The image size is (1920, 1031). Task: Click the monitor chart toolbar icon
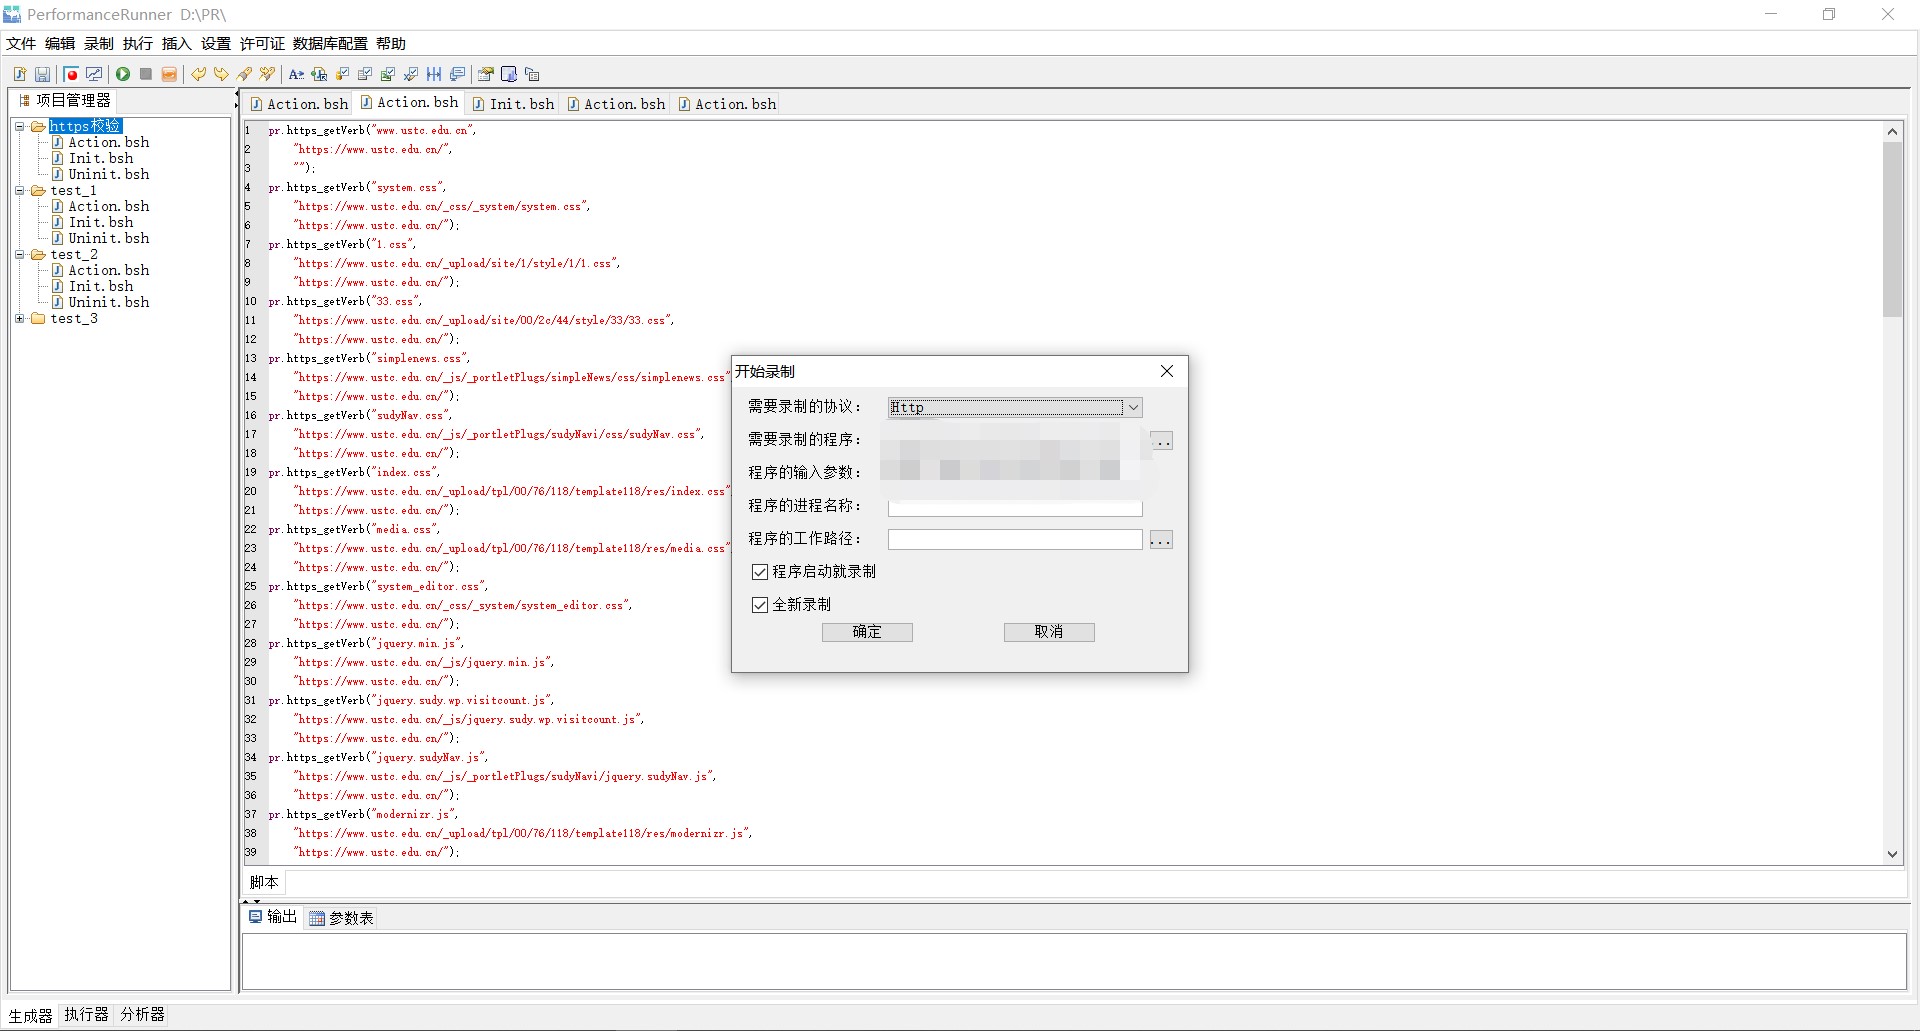tap(94, 74)
